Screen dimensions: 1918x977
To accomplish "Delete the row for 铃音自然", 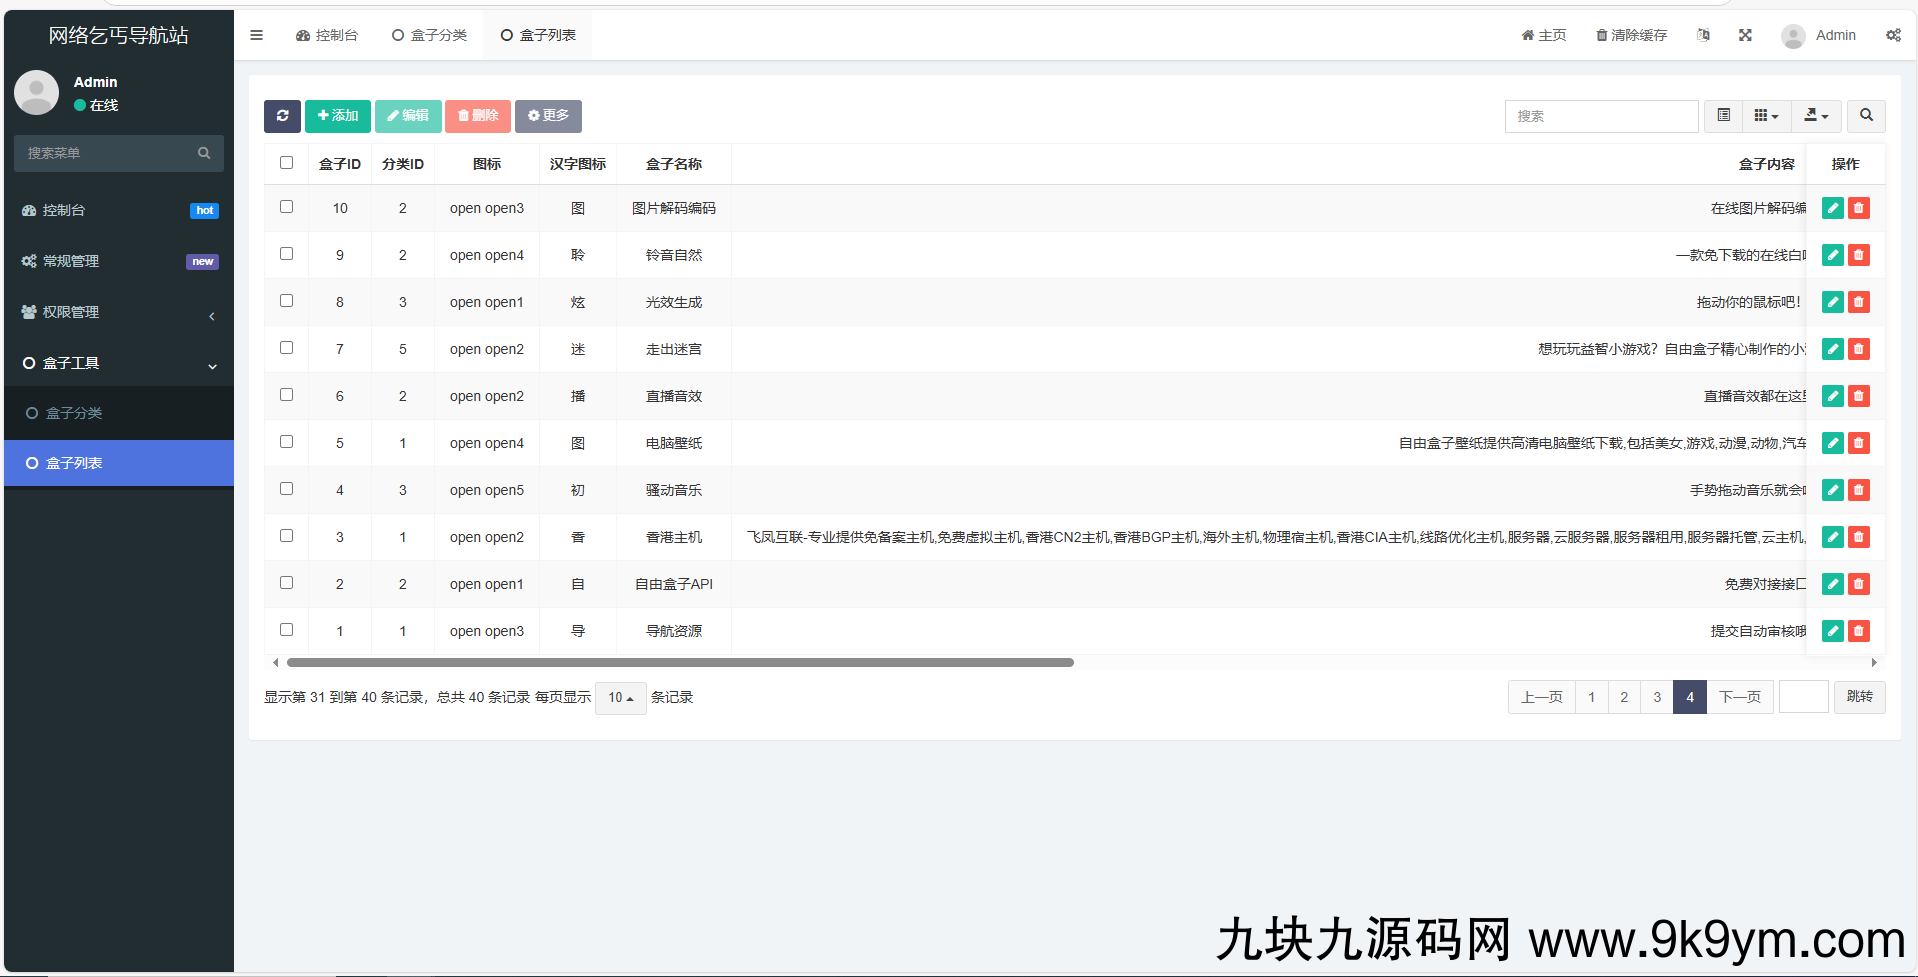I will pyautogui.click(x=1858, y=255).
